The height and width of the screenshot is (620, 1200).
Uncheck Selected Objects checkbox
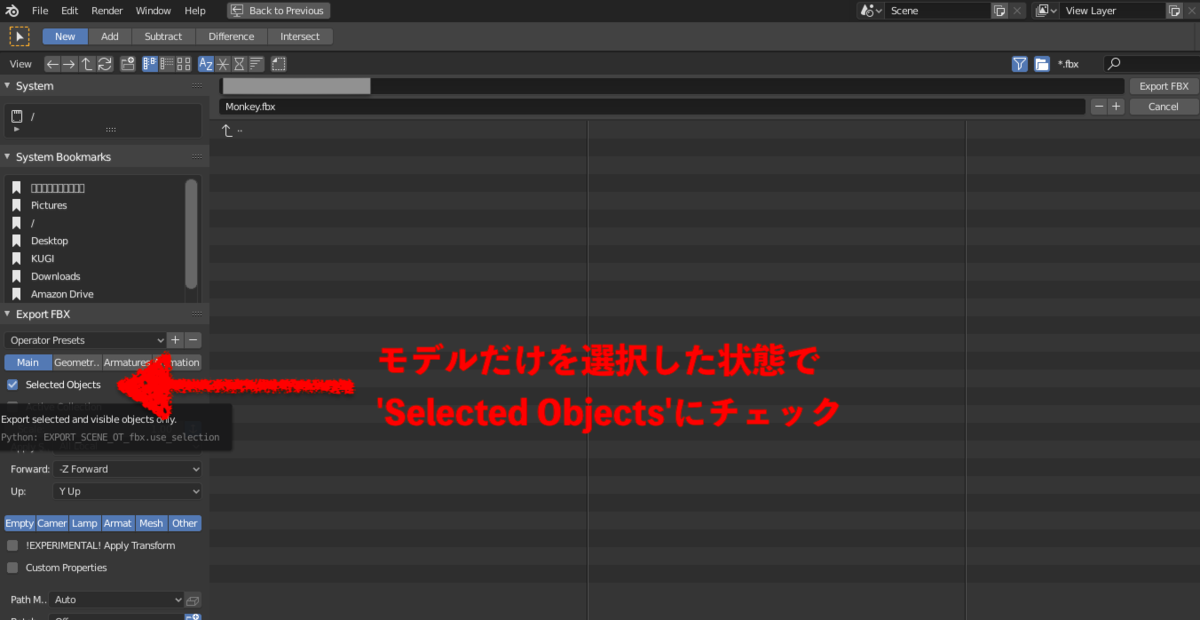click(13, 384)
